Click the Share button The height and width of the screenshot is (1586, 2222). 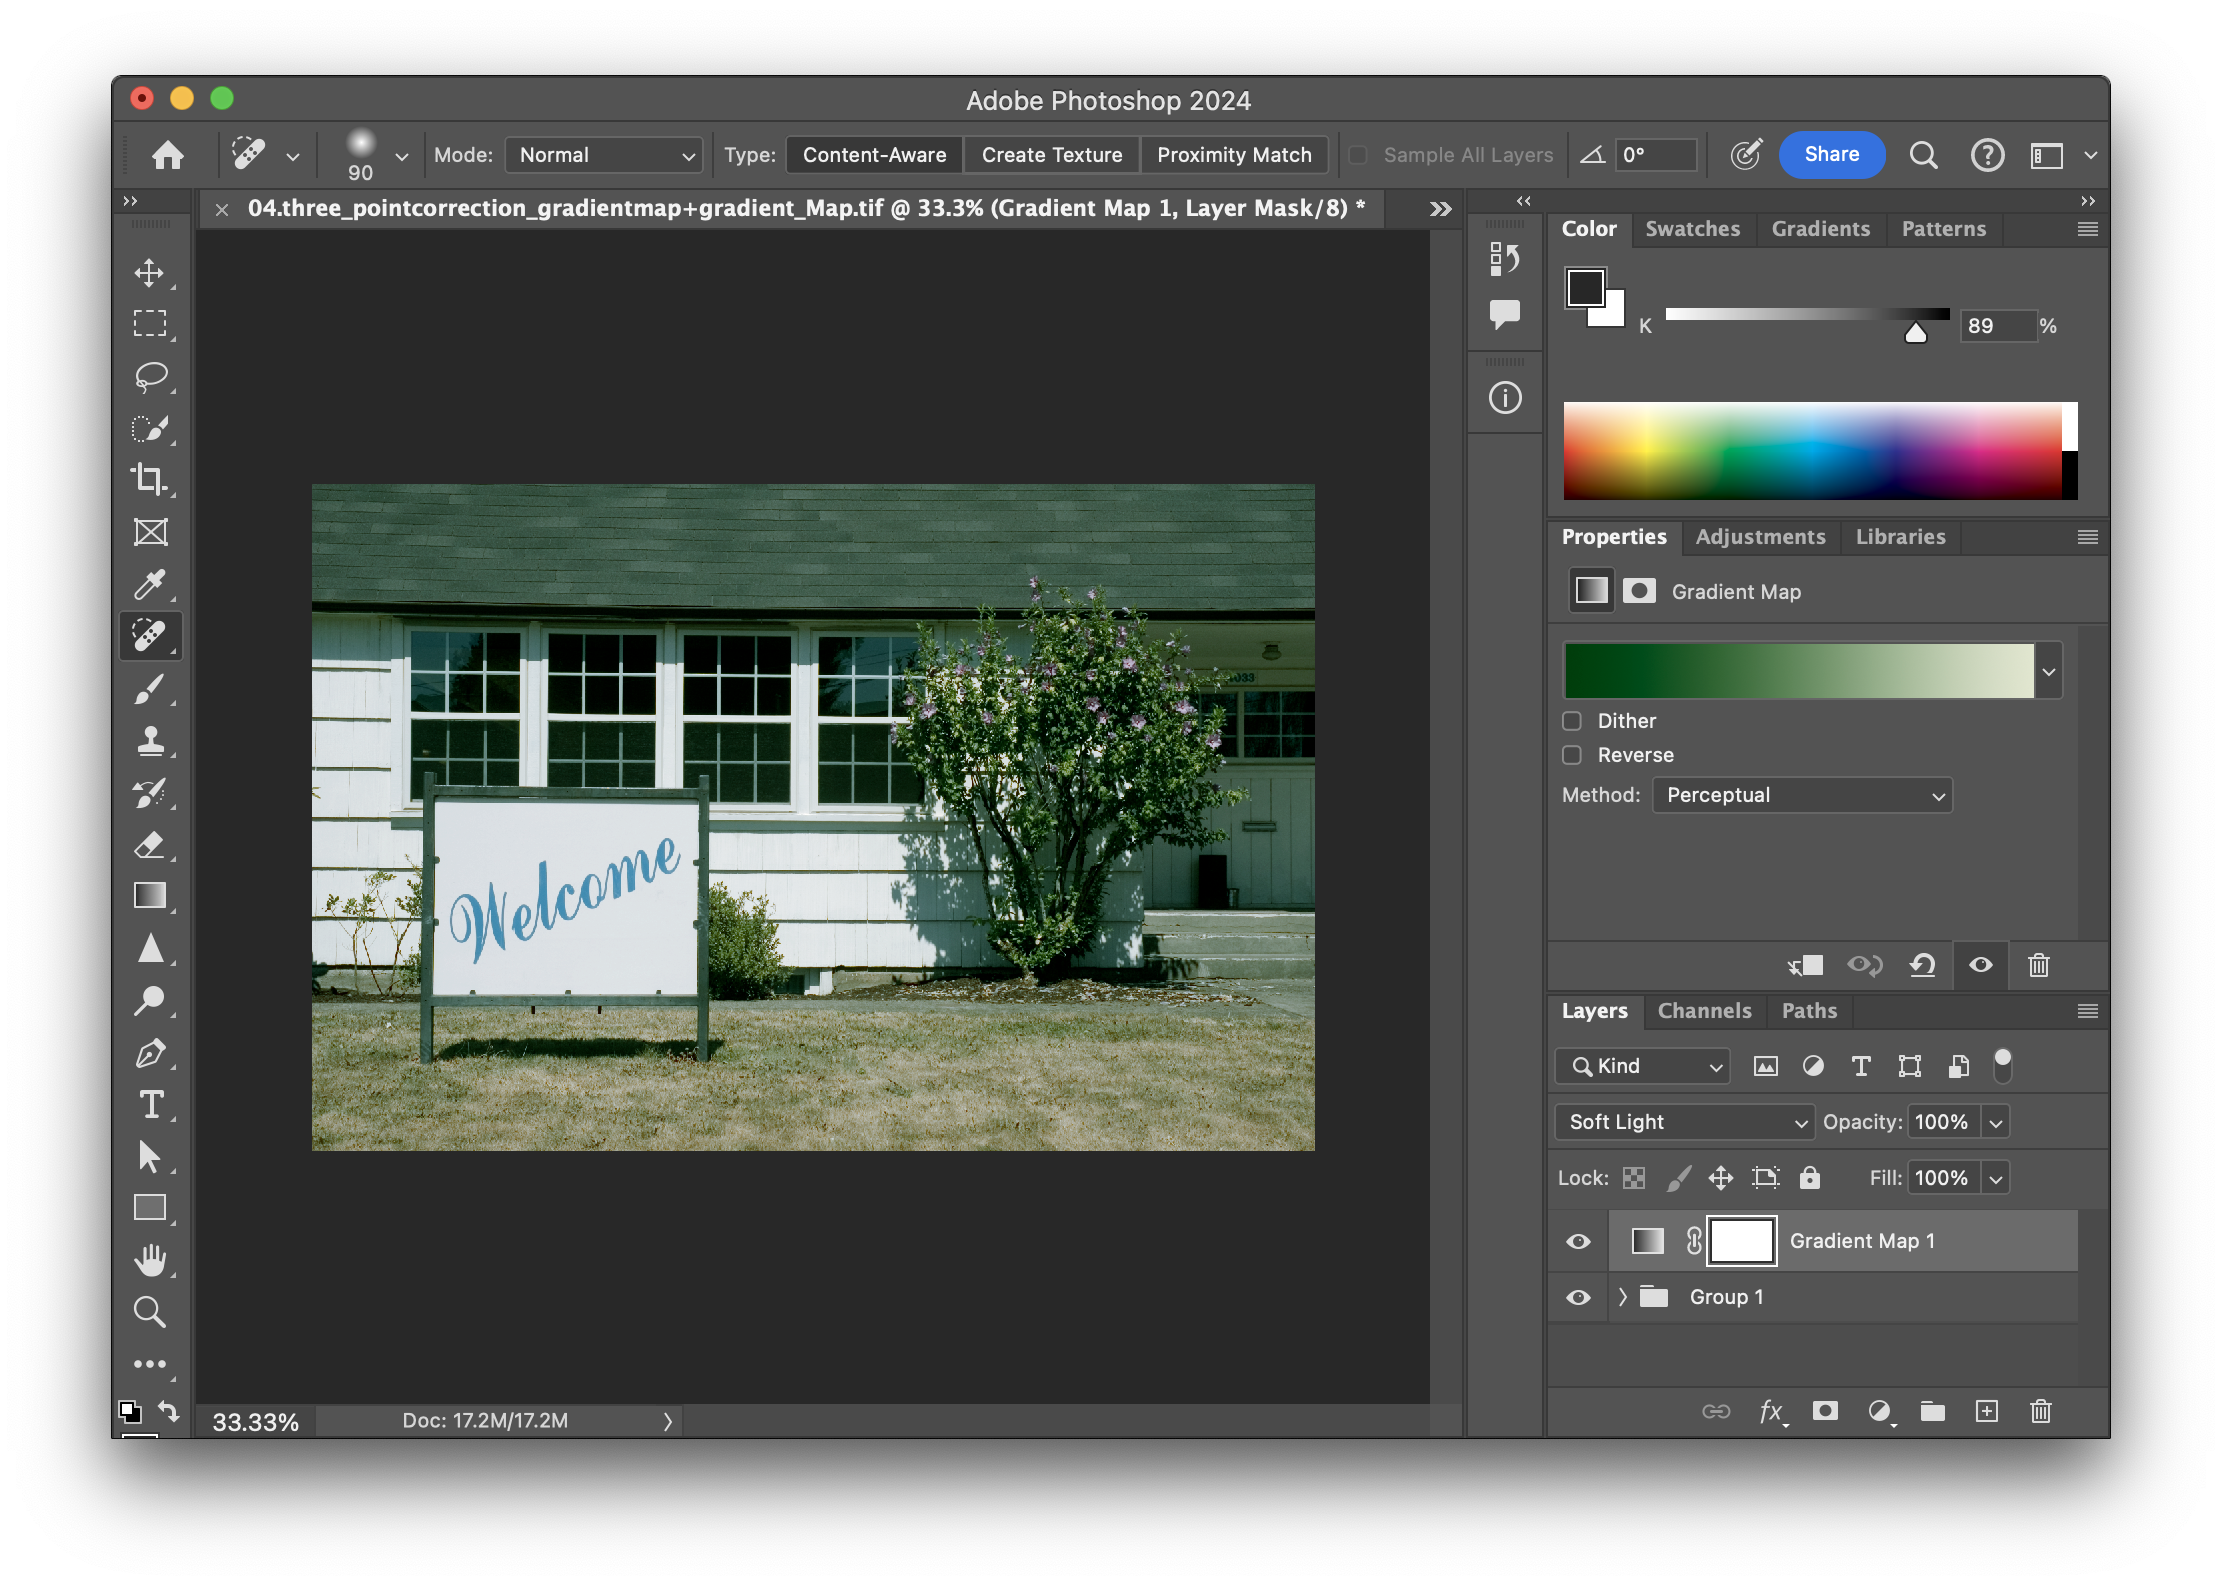tap(1831, 155)
